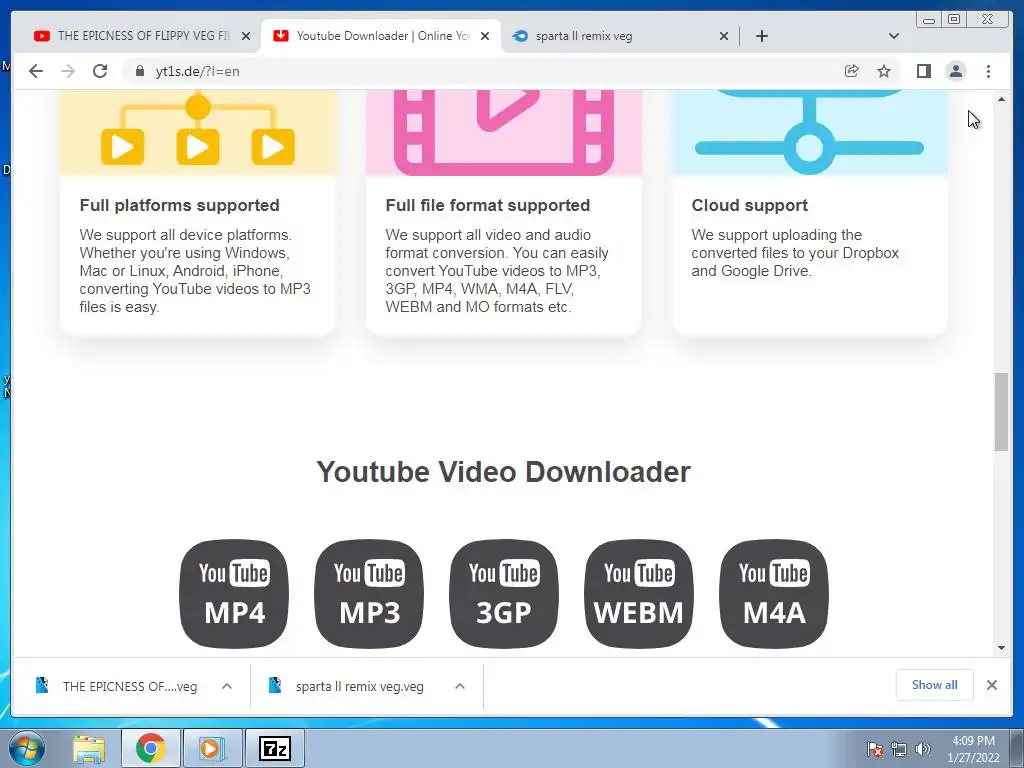This screenshot has height=768, width=1024.
Task: Open the Chrome three-dot menu
Action: click(988, 71)
